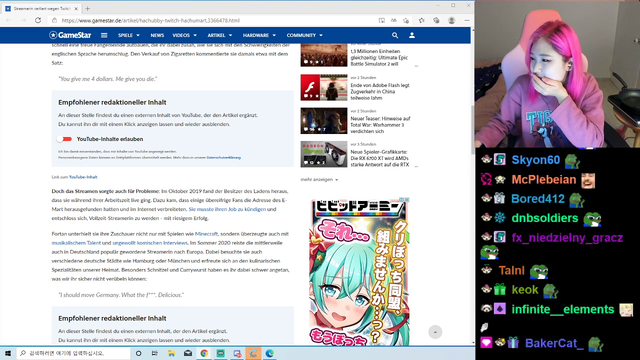Viewport: 640px width, 360px height.
Task: Reload the page with the browser refresh button
Action: click(38, 20)
